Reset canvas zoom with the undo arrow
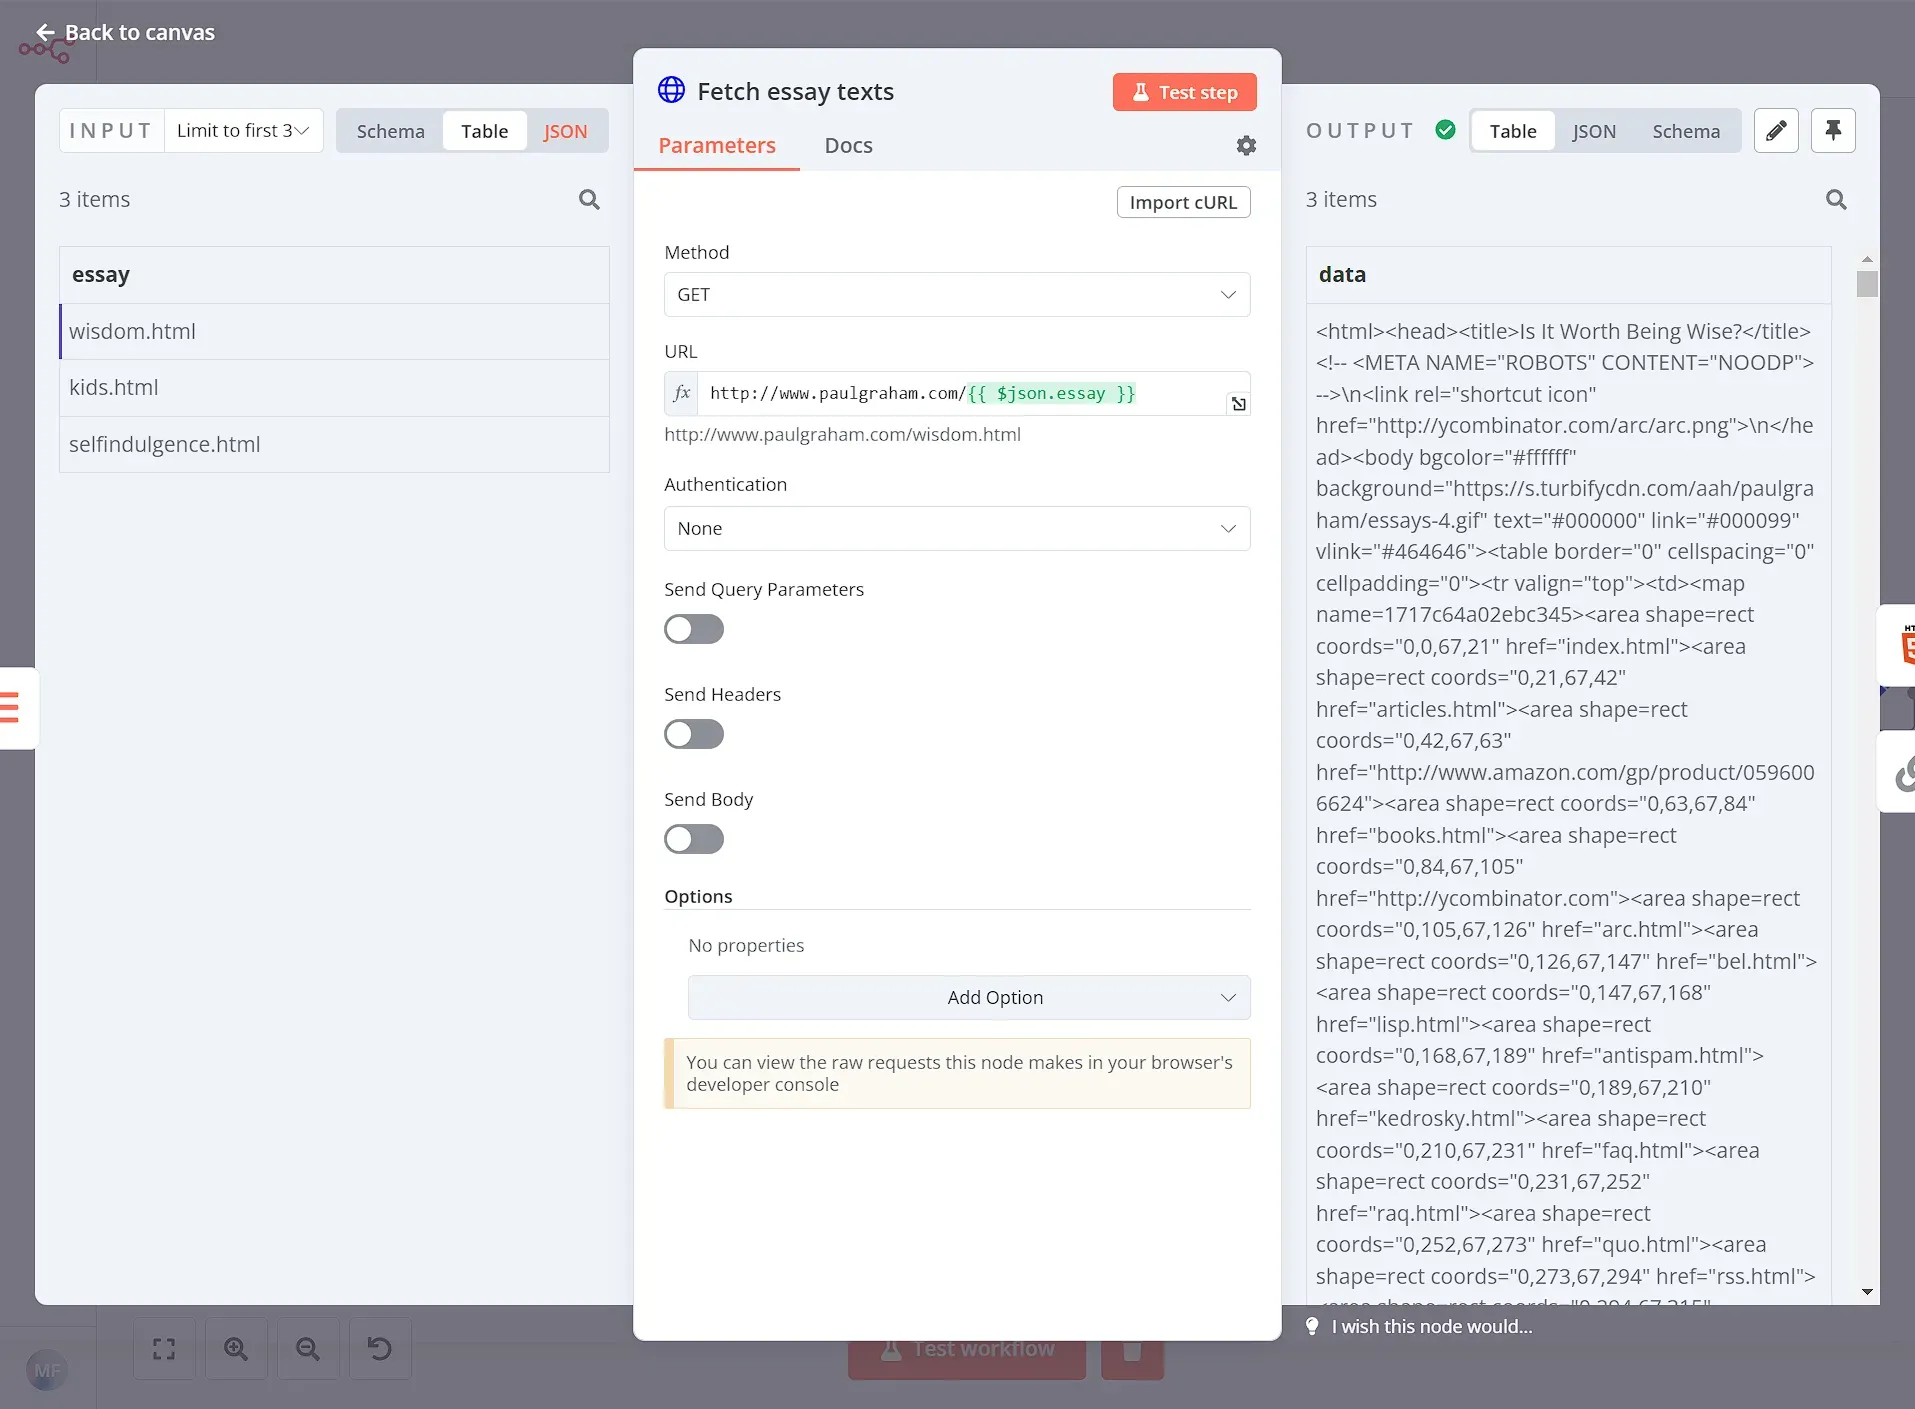1915x1409 pixels. click(378, 1348)
